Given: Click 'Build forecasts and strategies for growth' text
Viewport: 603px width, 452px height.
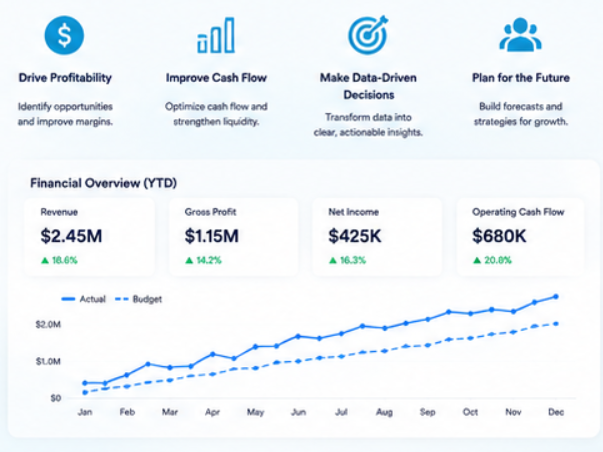Looking at the screenshot, I should (521, 114).
